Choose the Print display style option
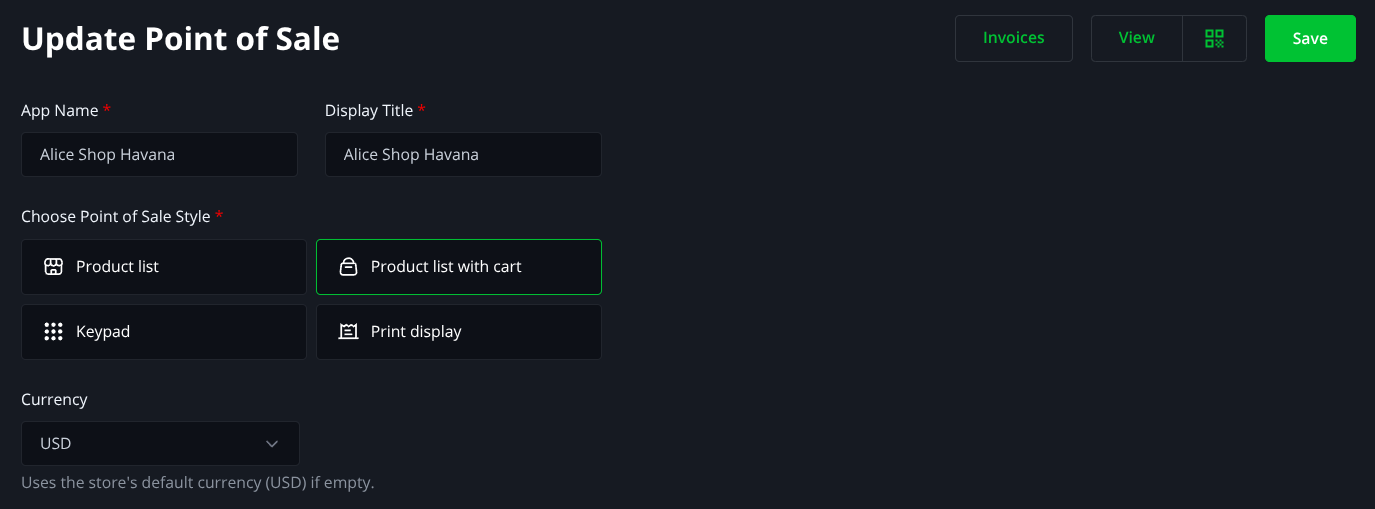 (x=459, y=332)
